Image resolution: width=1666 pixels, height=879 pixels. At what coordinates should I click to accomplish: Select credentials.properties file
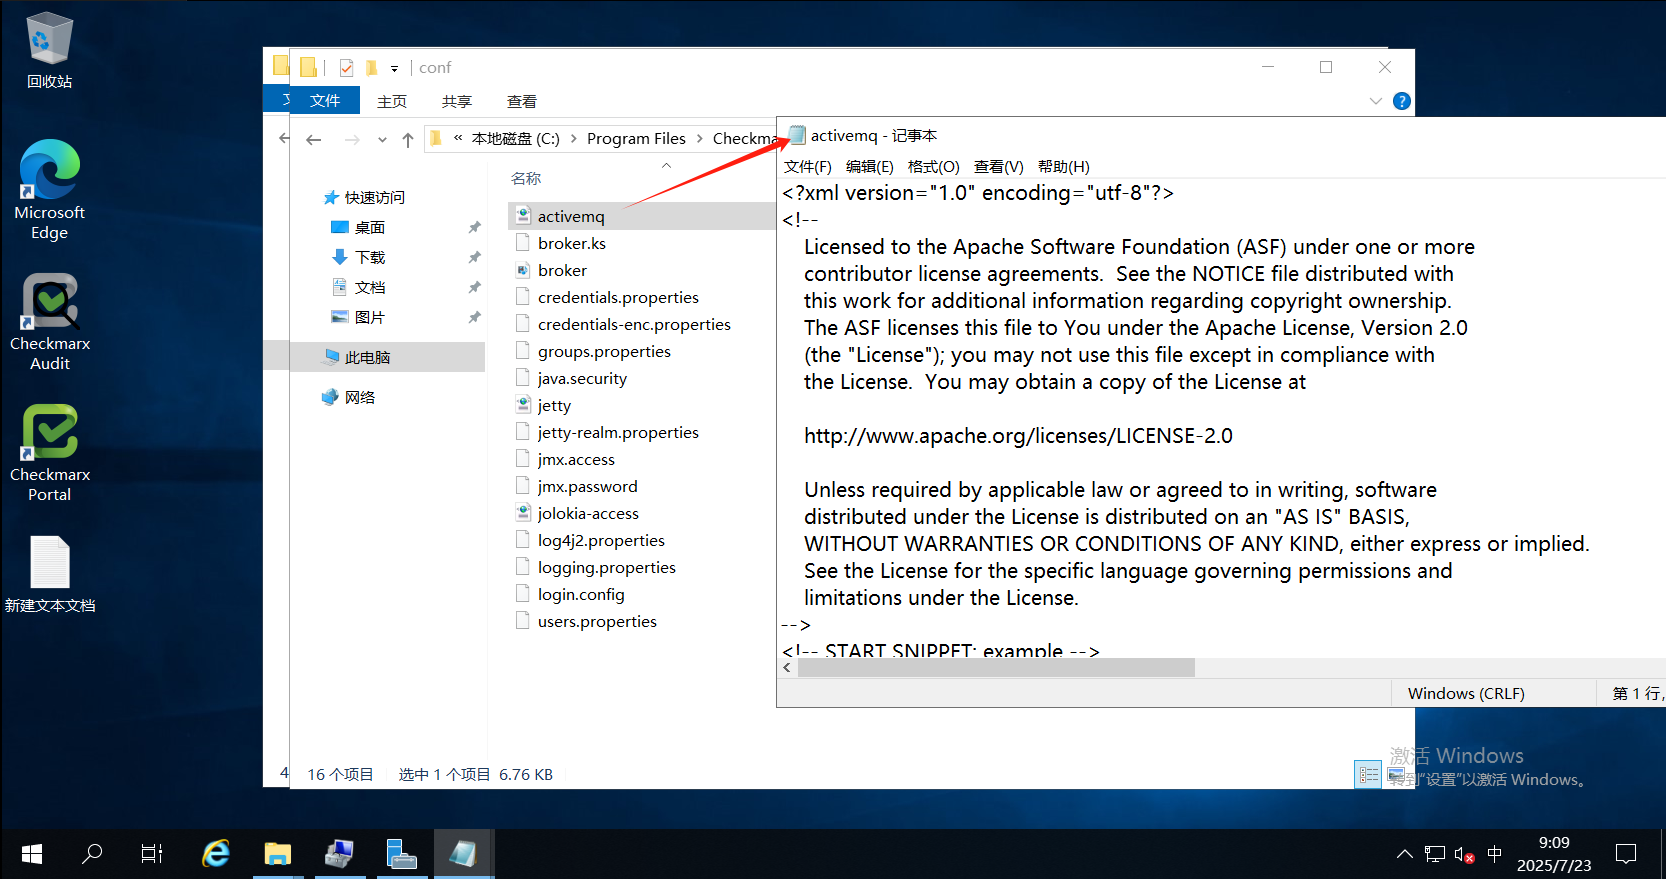point(618,298)
